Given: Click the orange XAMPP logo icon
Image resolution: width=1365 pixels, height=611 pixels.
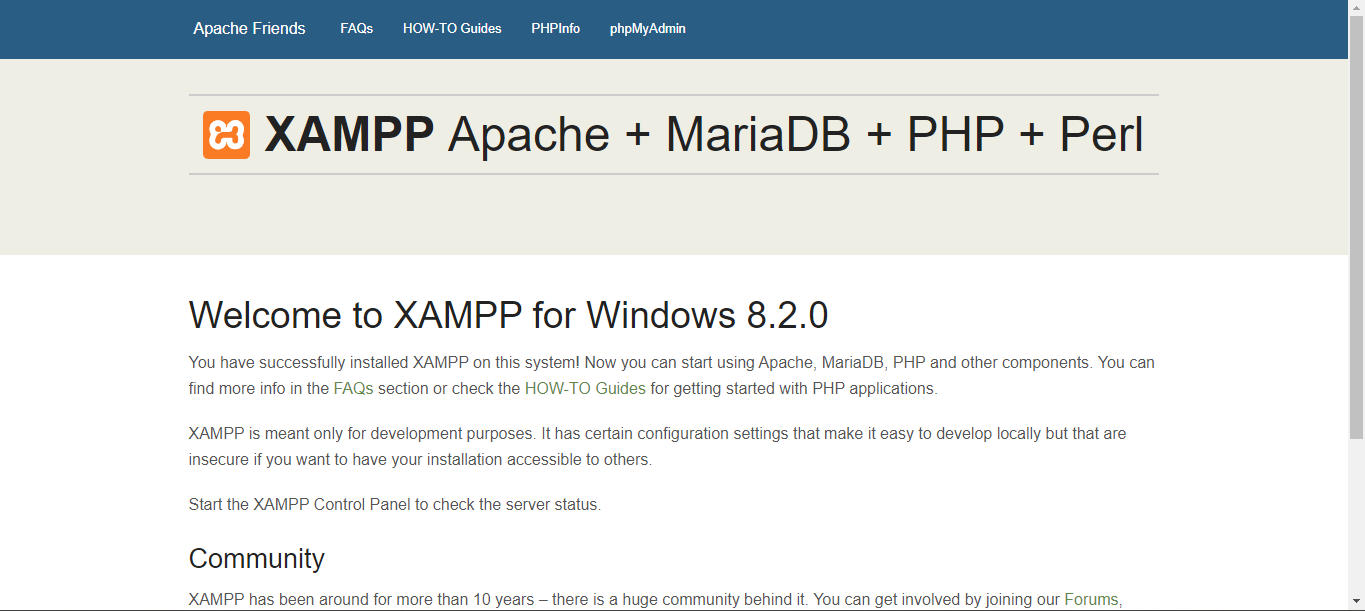Looking at the screenshot, I should 226,135.
